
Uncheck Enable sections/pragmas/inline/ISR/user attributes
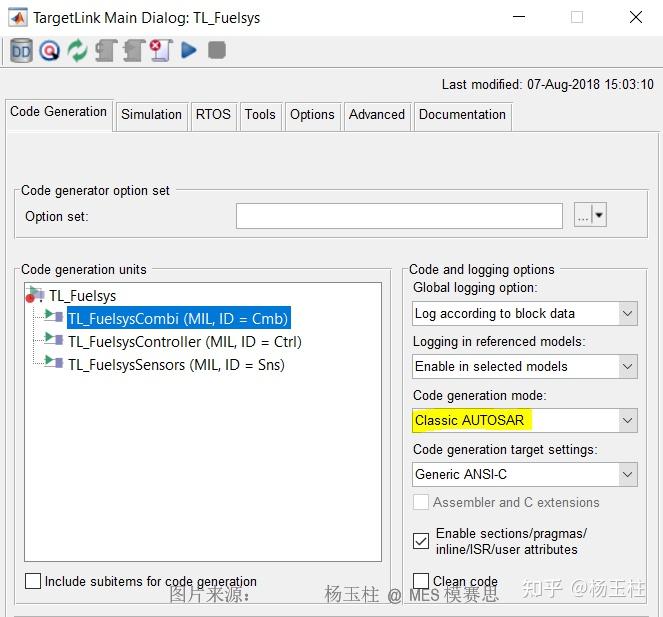421,541
